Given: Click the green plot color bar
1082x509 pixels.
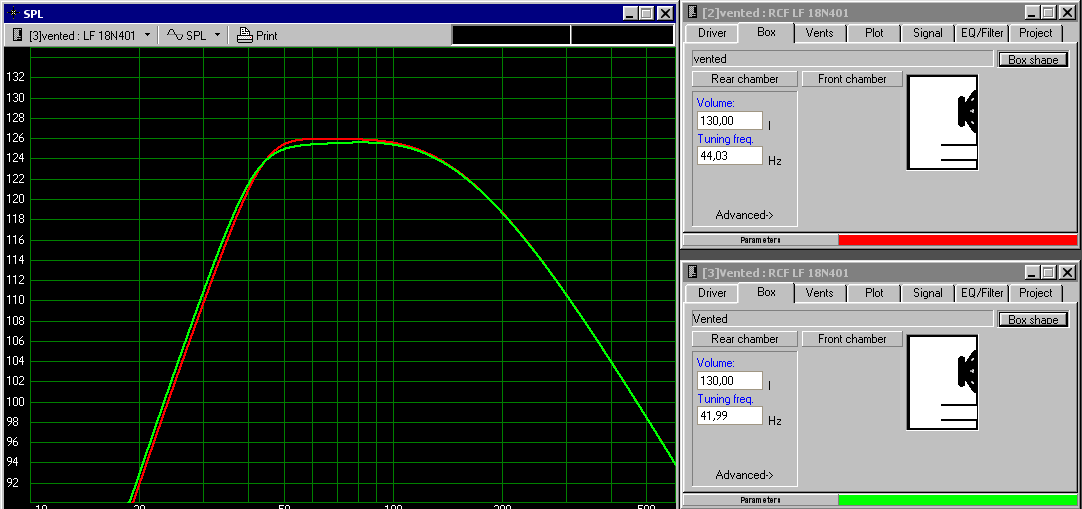Looking at the screenshot, I should pos(957,499).
